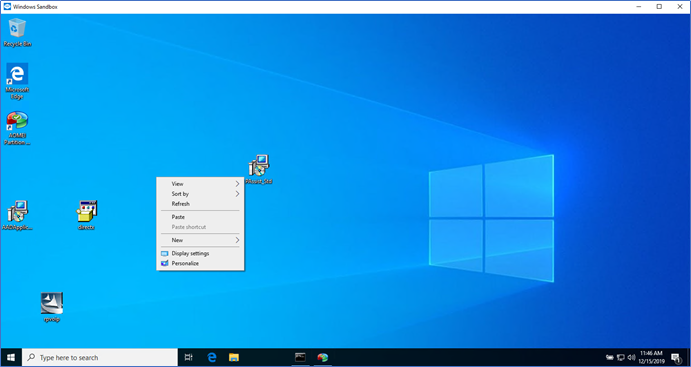Launch Edge from the taskbar
Screen dimensions: 691x367
tap(212, 357)
